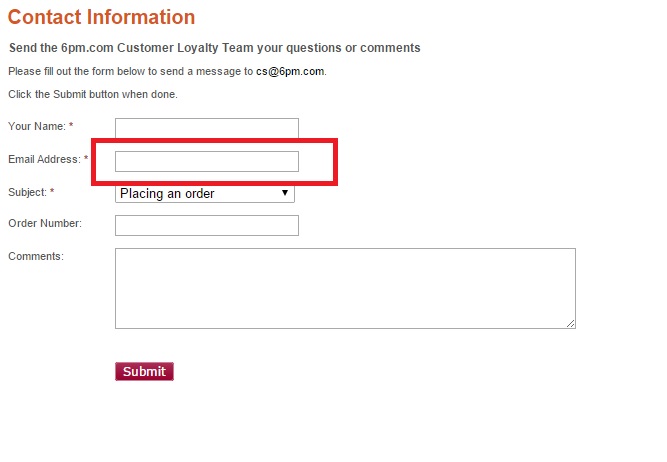Select the Order Number input field
The width and height of the screenshot is (667, 462).
click(207, 225)
